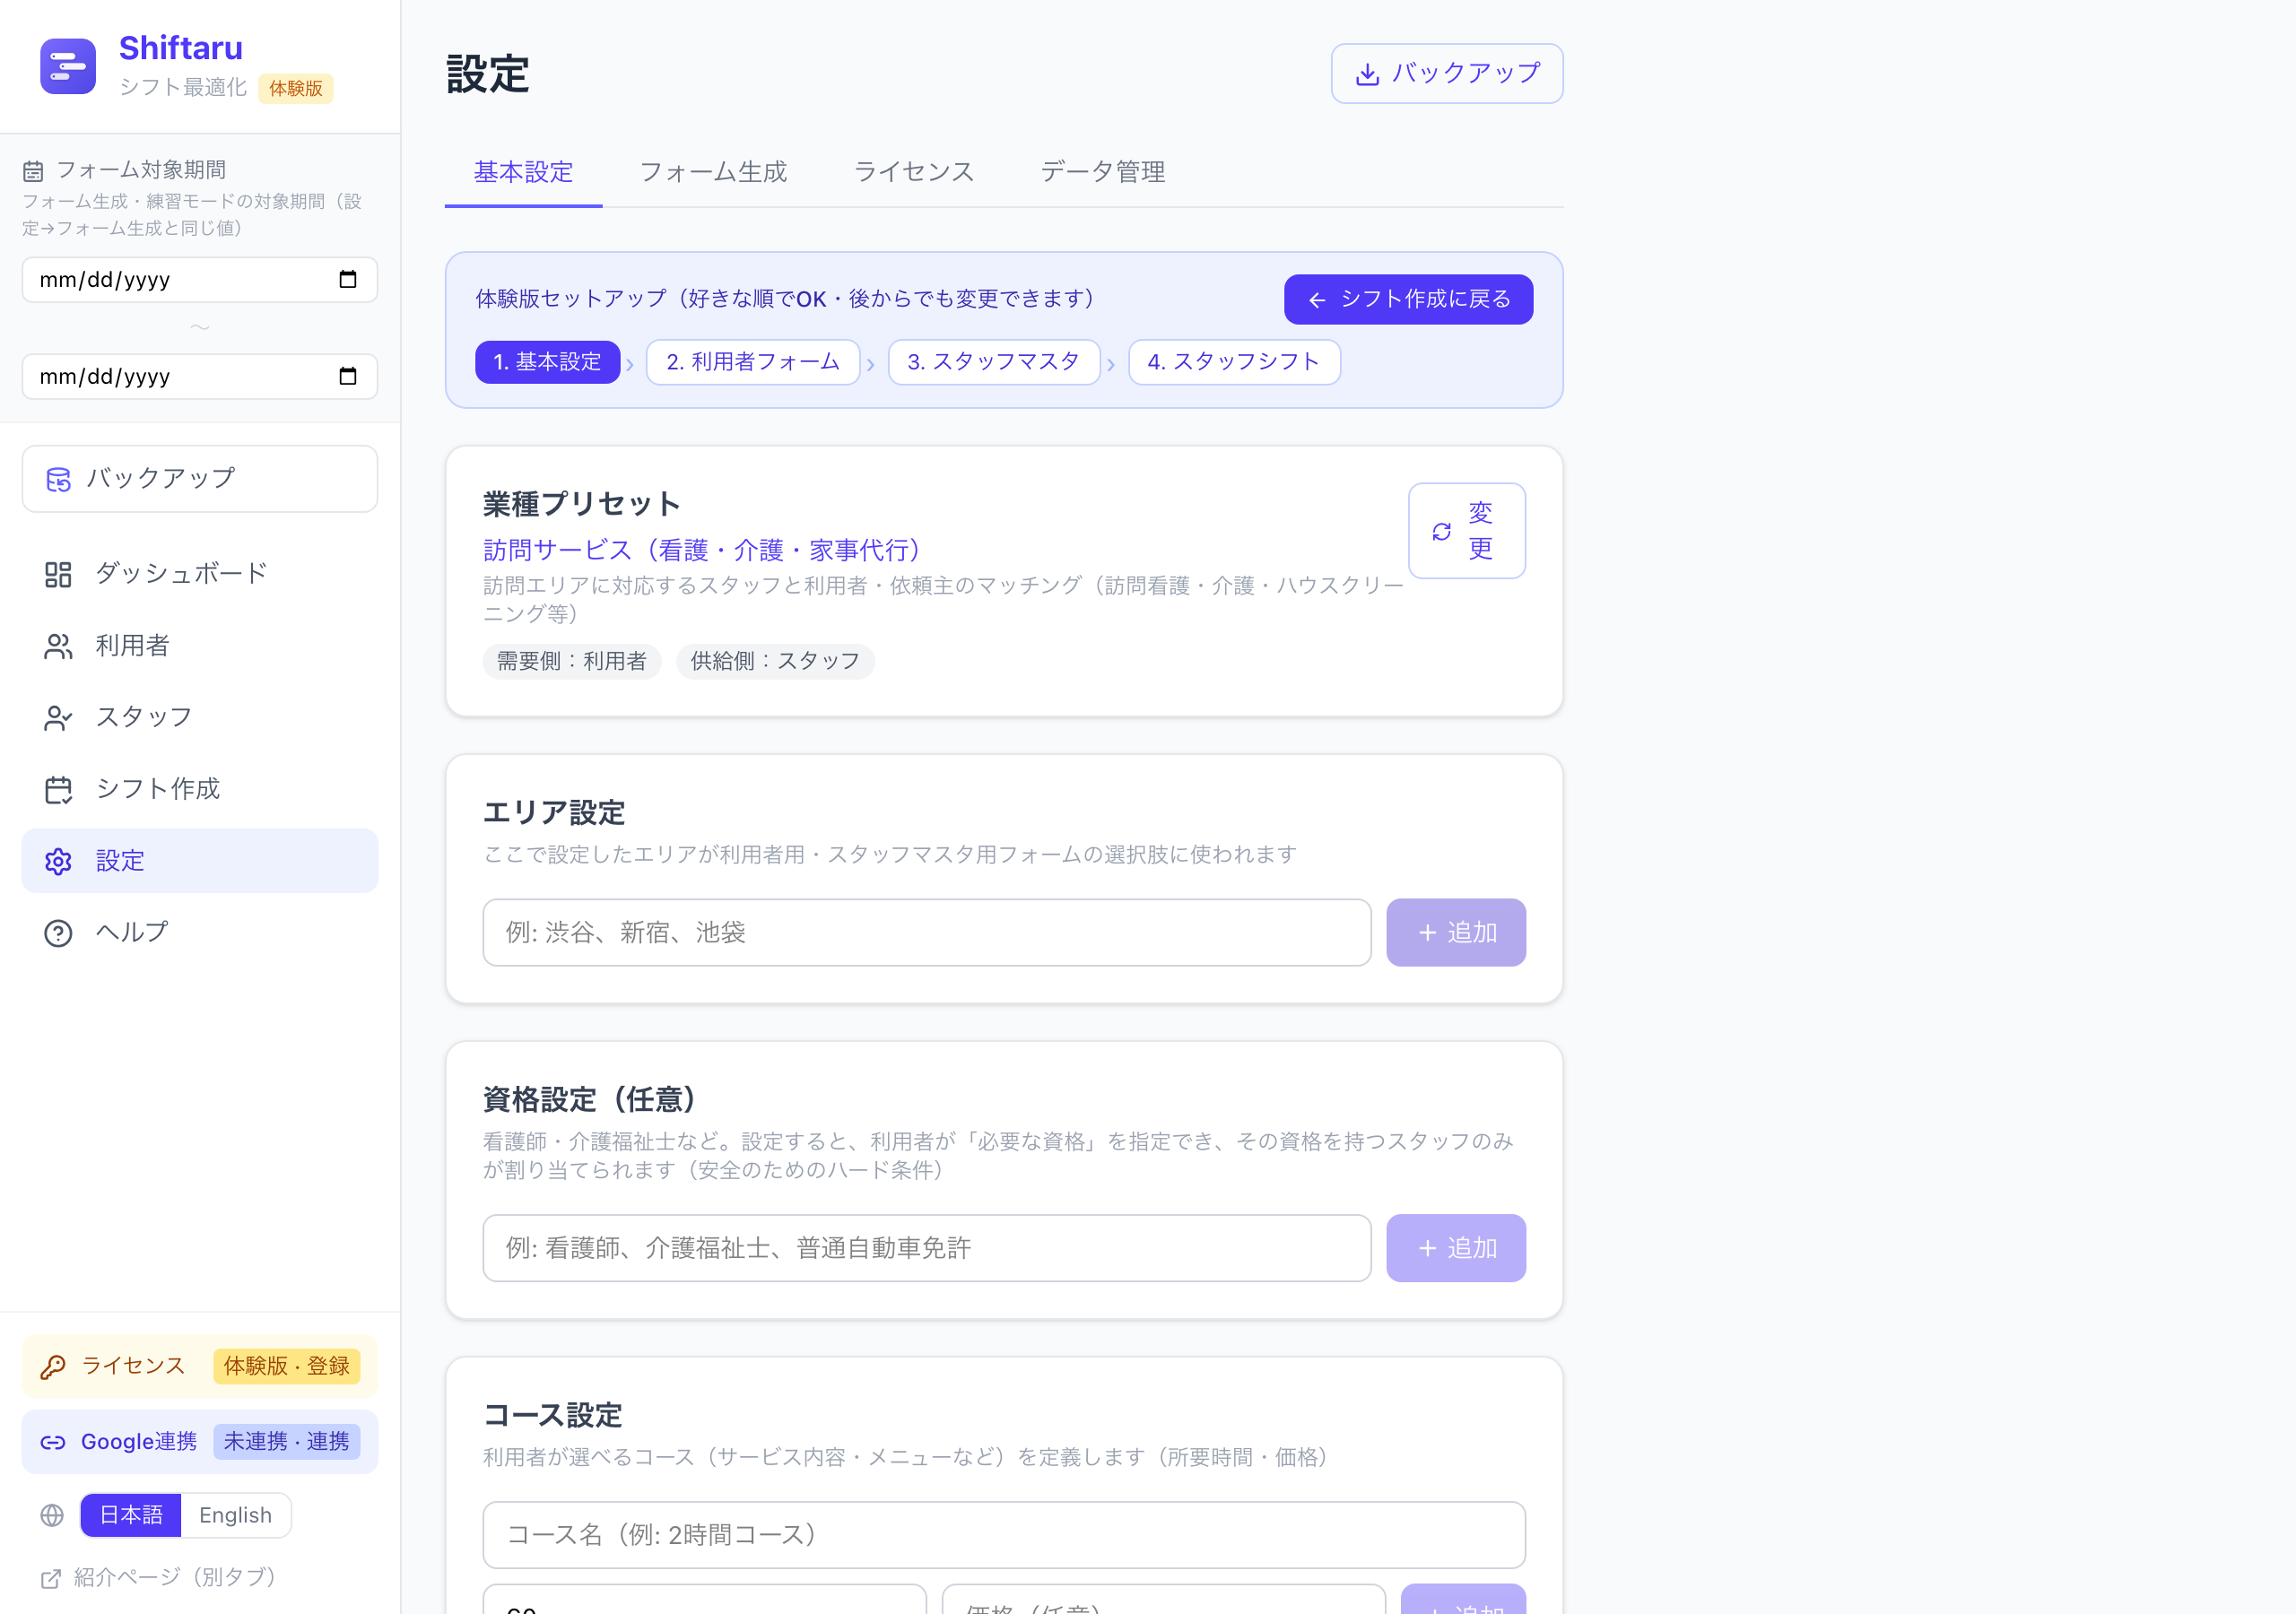Click the plus icon in エリア設定 追加

[1427, 933]
